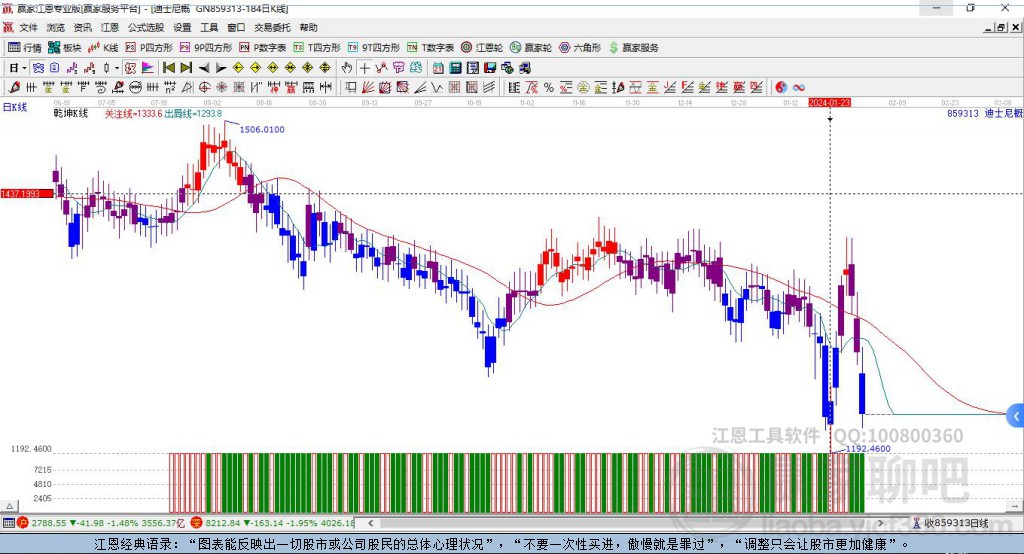
Task: Click the 收859313日线 bottom tab
Action: tap(955, 523)
